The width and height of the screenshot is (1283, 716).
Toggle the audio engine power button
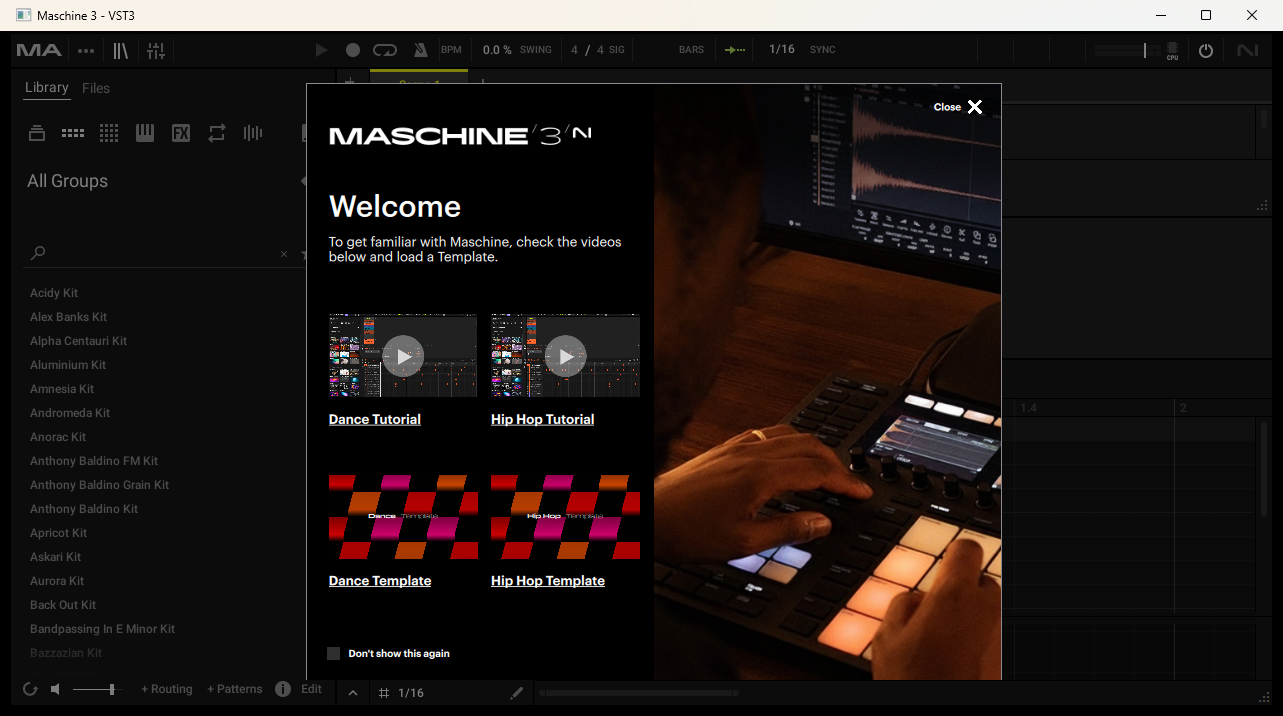(x=1206, y=50)
